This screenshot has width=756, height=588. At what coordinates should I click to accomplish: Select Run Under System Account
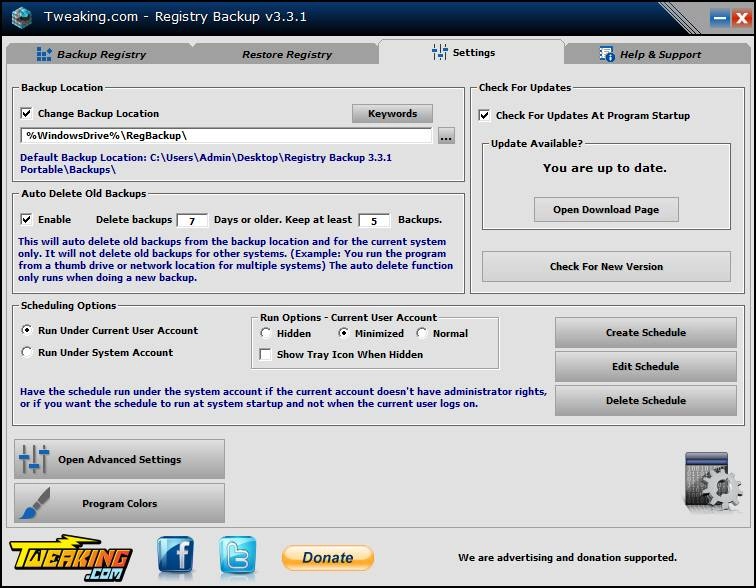coord(27,352)
